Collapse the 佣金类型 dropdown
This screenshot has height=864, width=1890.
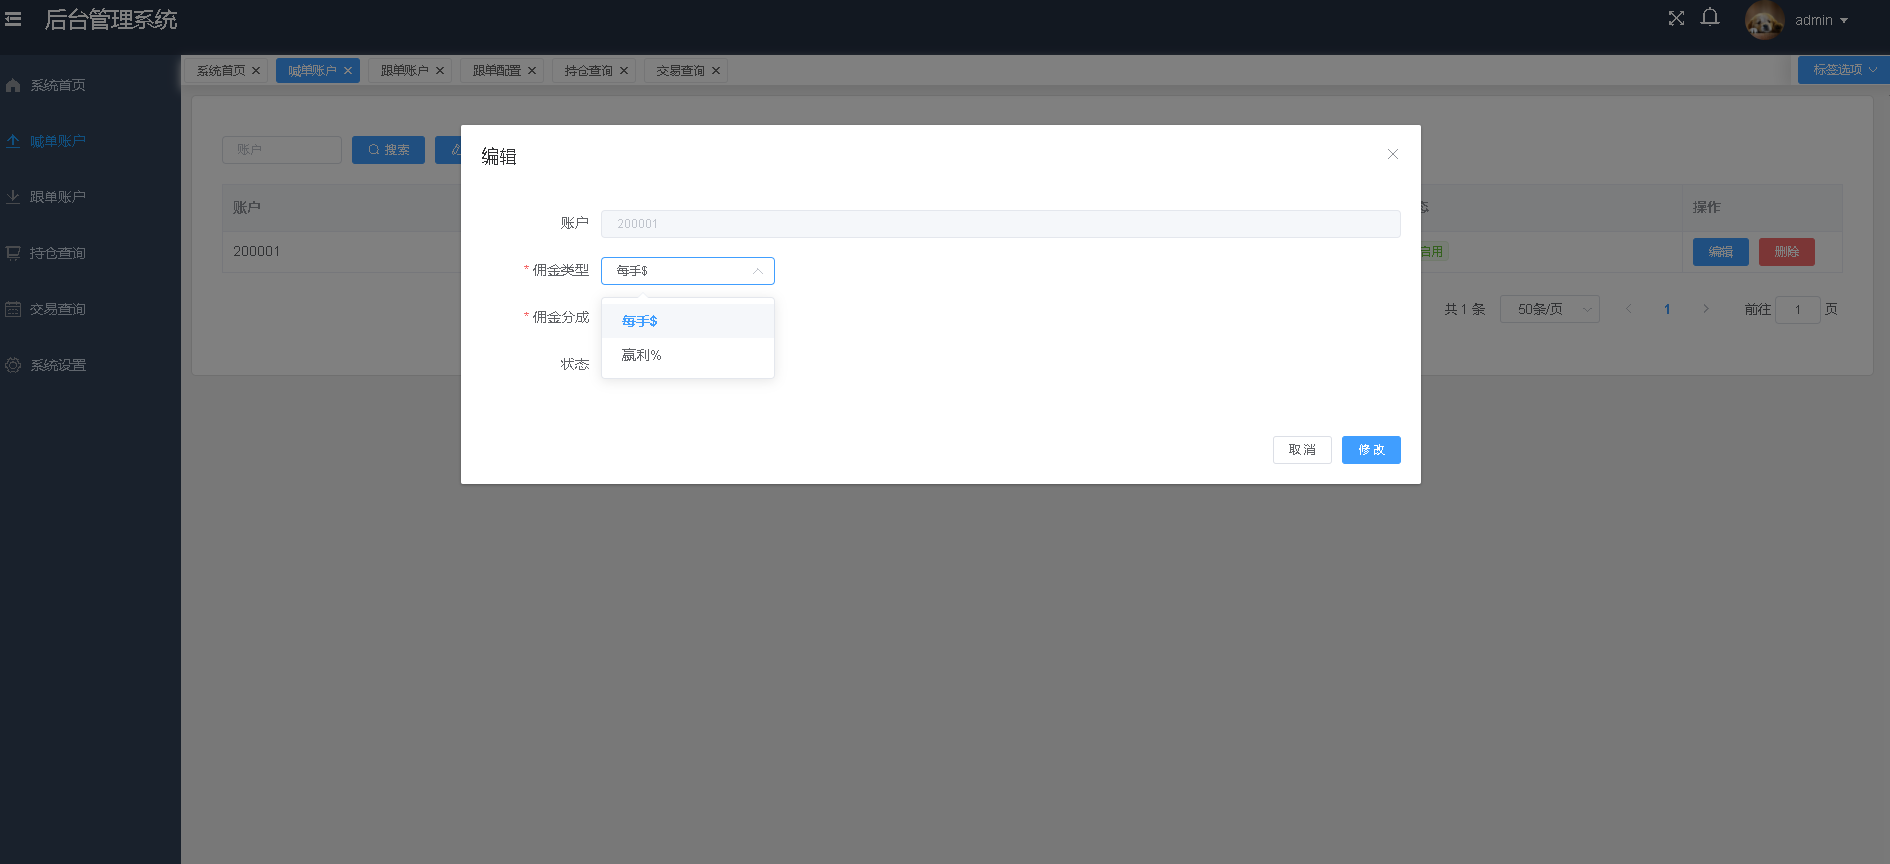[x=757, y=271]
